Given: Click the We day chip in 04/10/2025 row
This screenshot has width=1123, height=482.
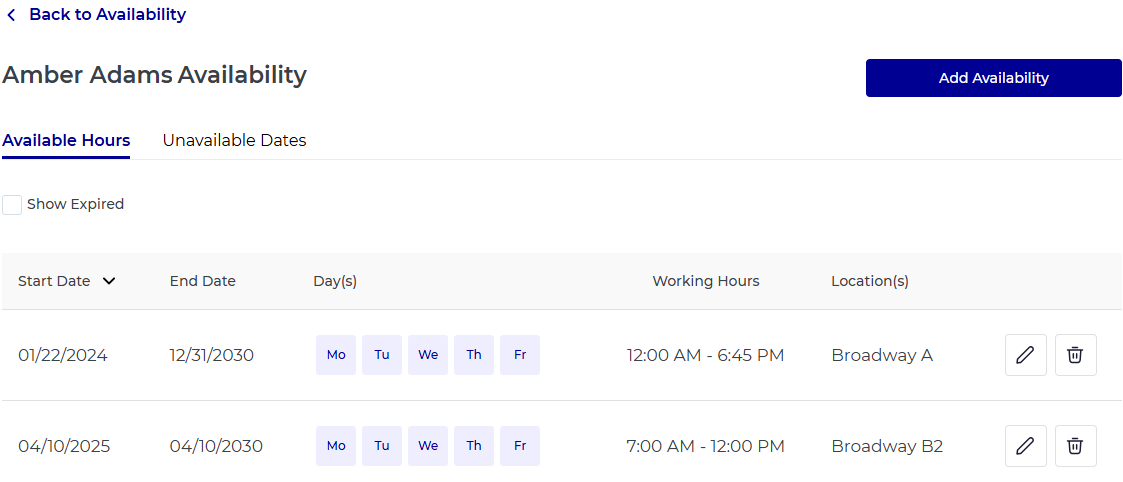Looking at the screenshot, I should pos(428,446).
